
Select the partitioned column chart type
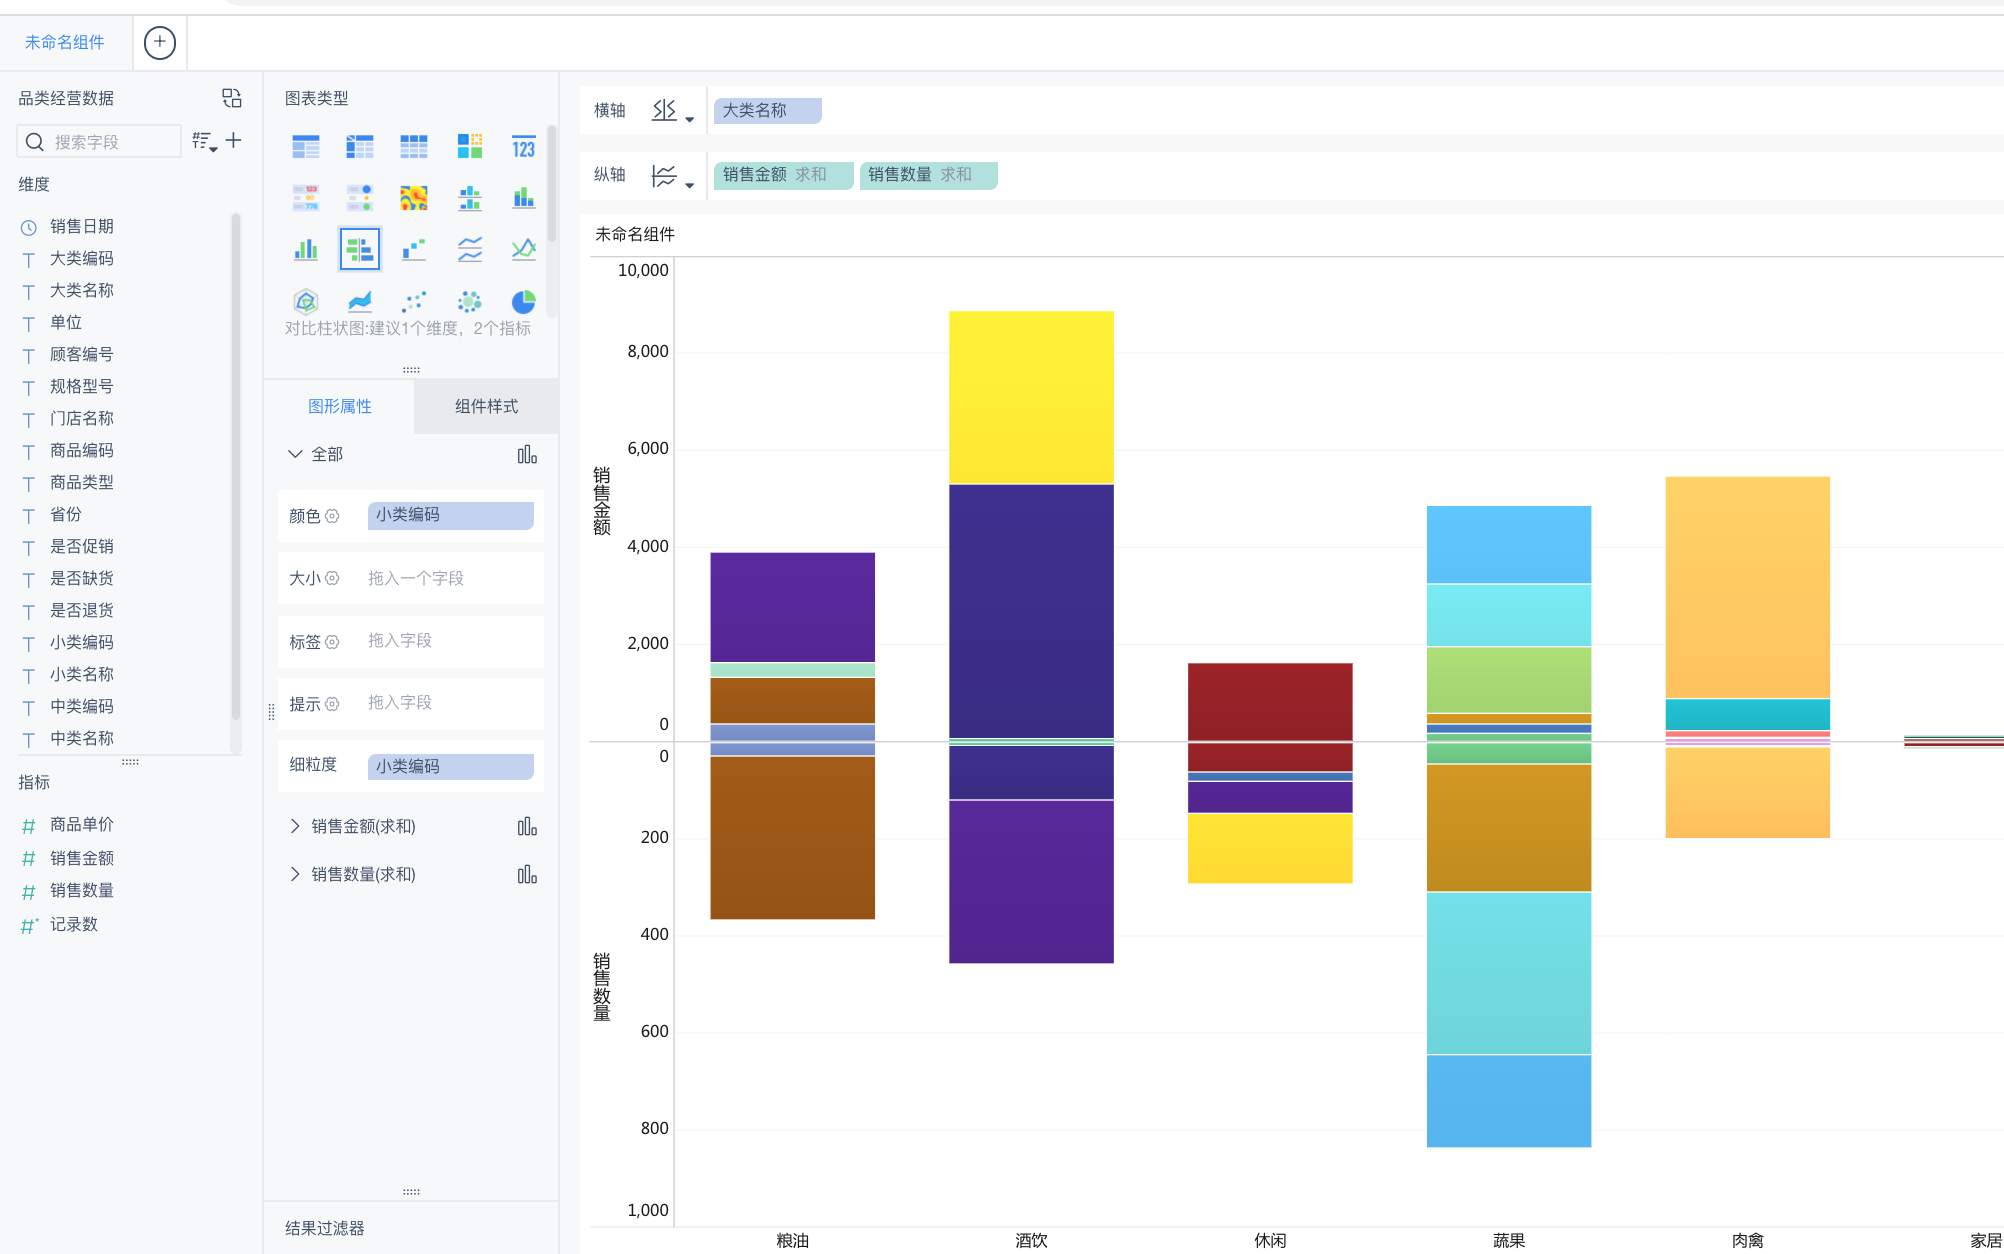(x=470, y=197)
